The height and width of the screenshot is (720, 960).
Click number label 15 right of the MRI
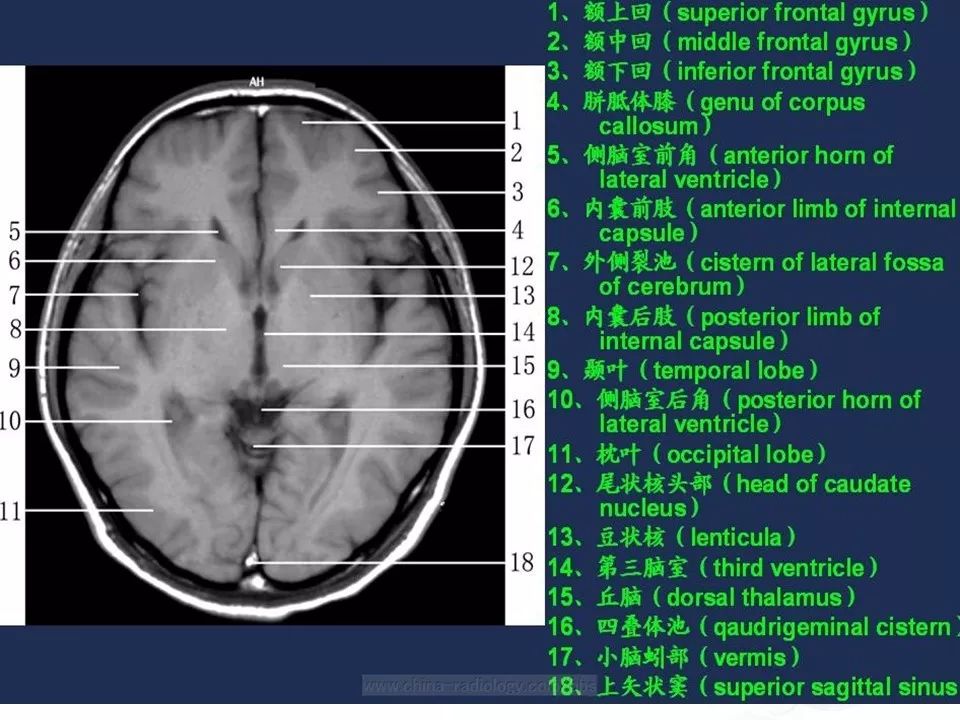click(x=523, y=366)
